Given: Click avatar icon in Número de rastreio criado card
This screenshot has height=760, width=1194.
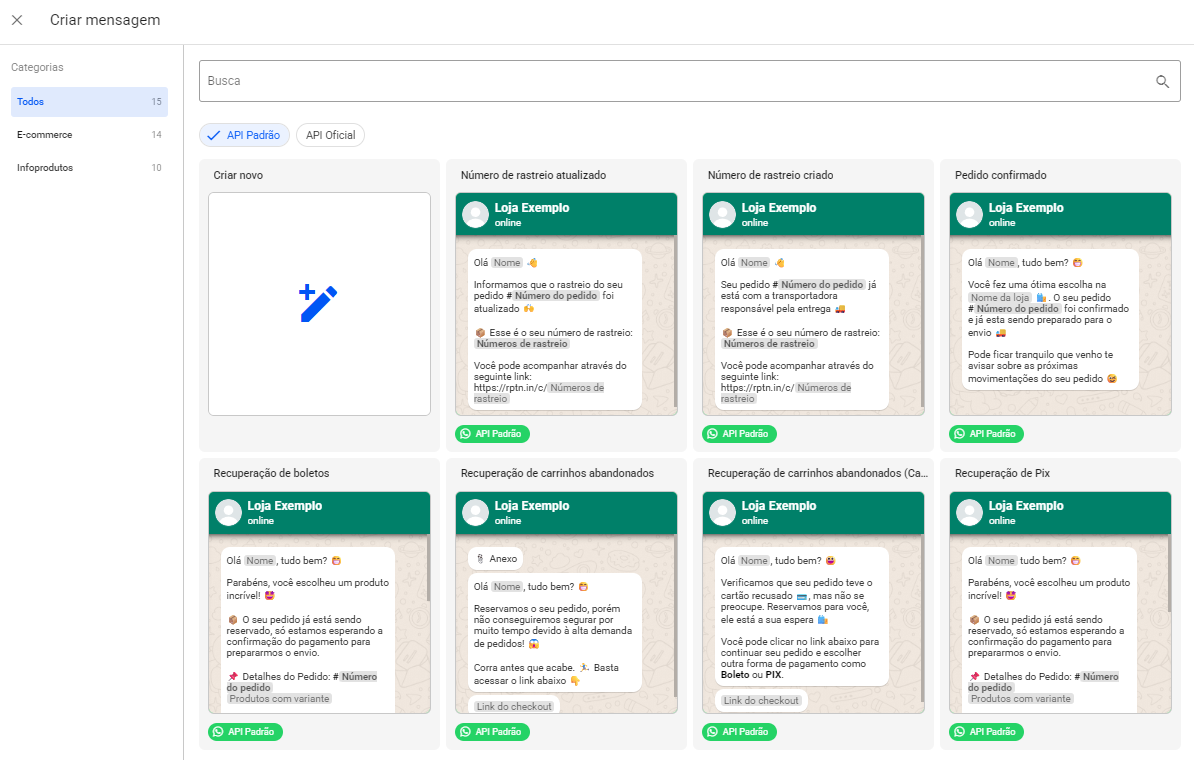Looking at the screenshot, I should 721,214.
